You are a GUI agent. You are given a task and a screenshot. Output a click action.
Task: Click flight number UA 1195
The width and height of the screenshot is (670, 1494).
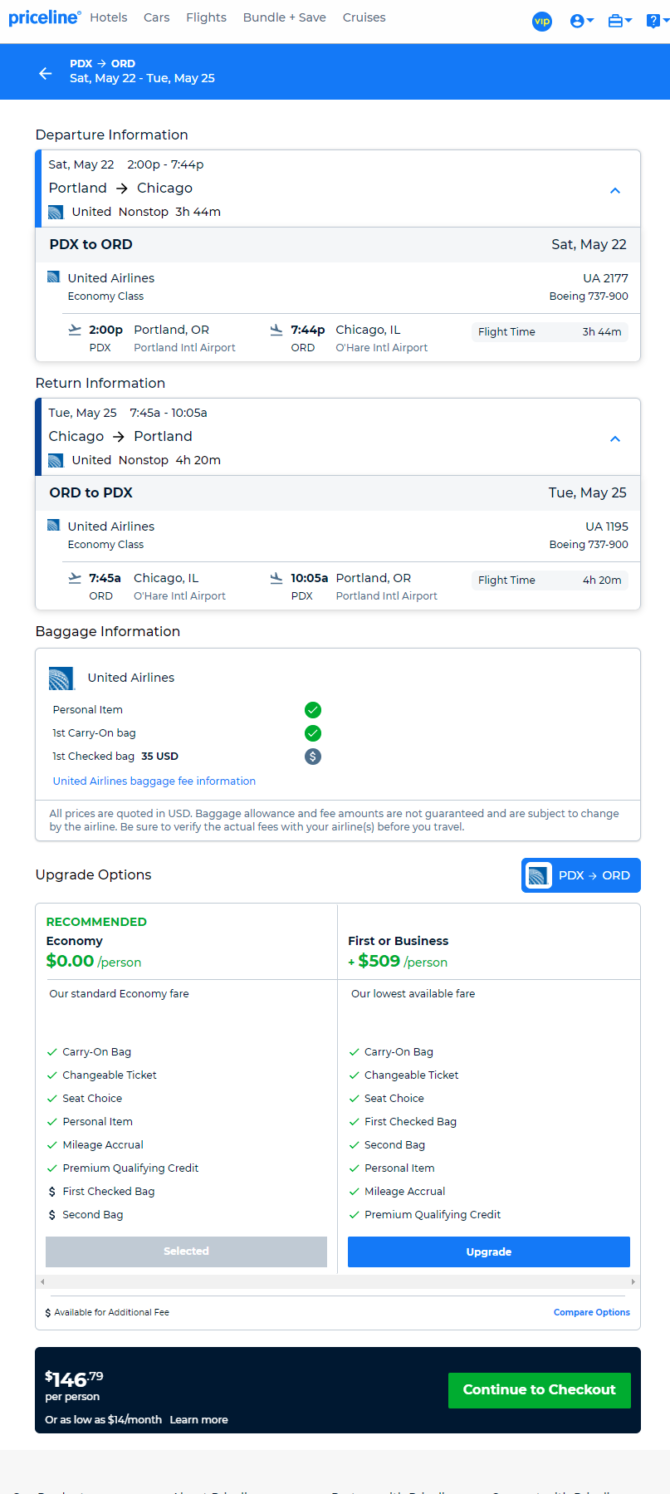pyautogui.click(x=607, y=526)
